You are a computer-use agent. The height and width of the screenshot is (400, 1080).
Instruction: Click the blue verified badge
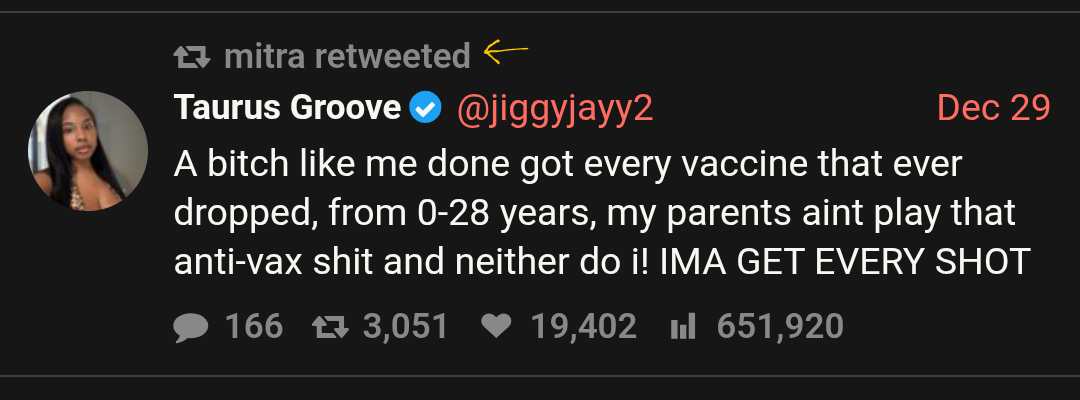click(x=427, y=108)
